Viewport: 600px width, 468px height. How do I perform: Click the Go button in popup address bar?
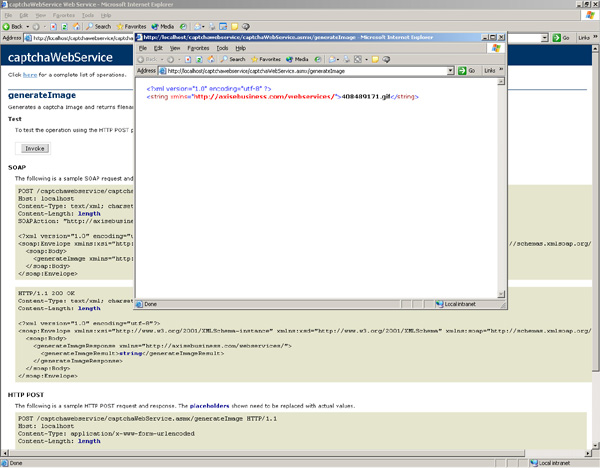click(467, 71)
